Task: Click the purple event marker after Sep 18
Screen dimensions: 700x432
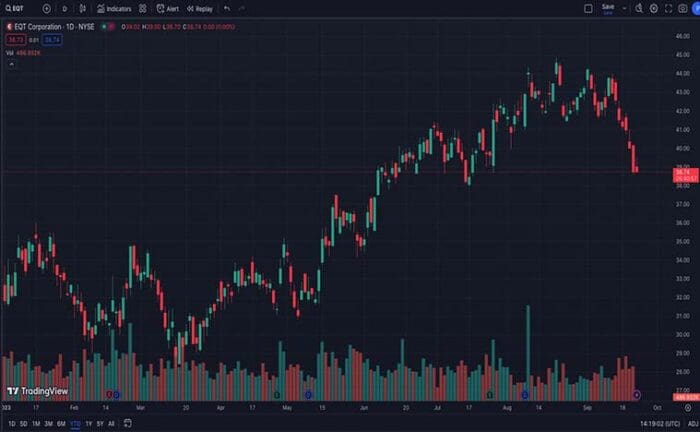Action: pyautogui.click(x=637, y=395)
